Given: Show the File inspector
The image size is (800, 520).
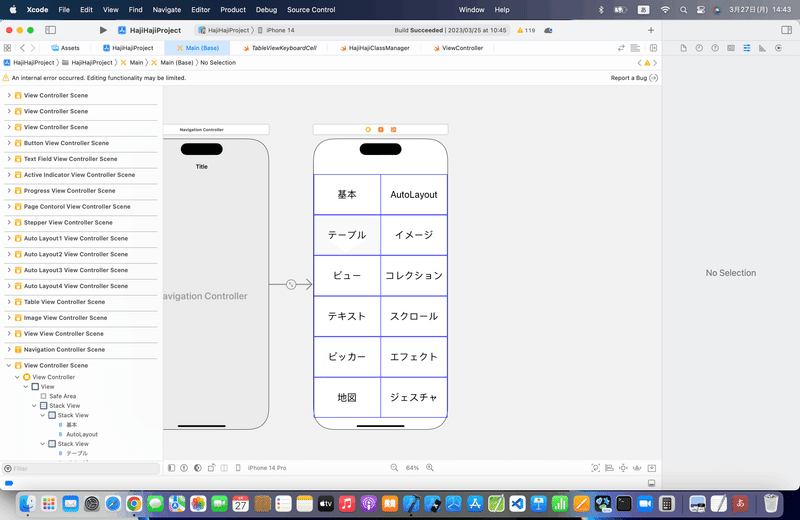Looking at the screenshot, I should (x=683, y=48).
